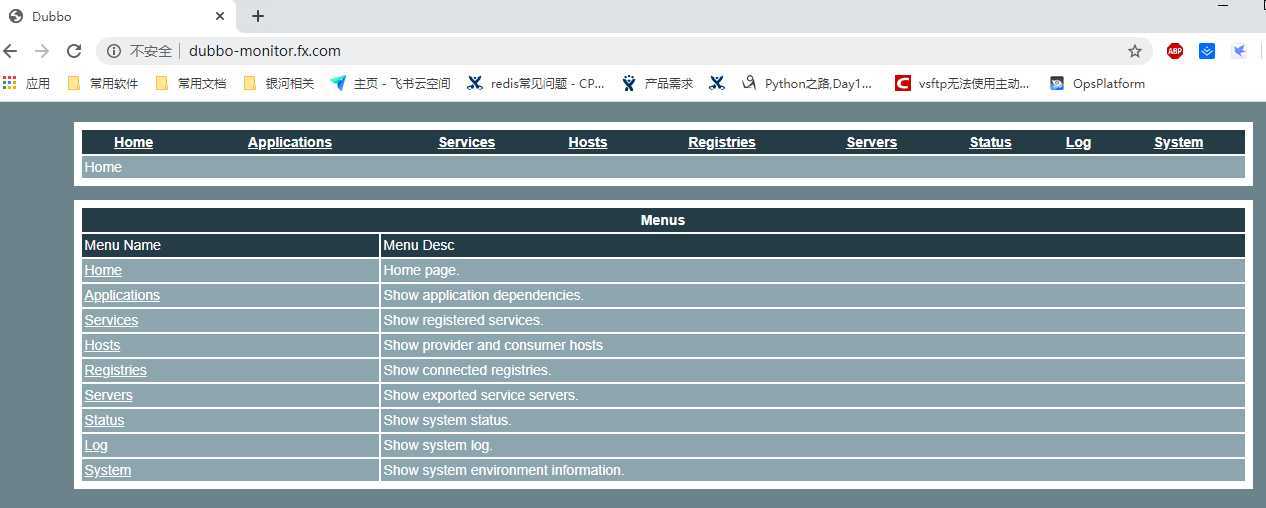Open System in the top navigation
This screenshot has height=508, width=1266.
1179,142
